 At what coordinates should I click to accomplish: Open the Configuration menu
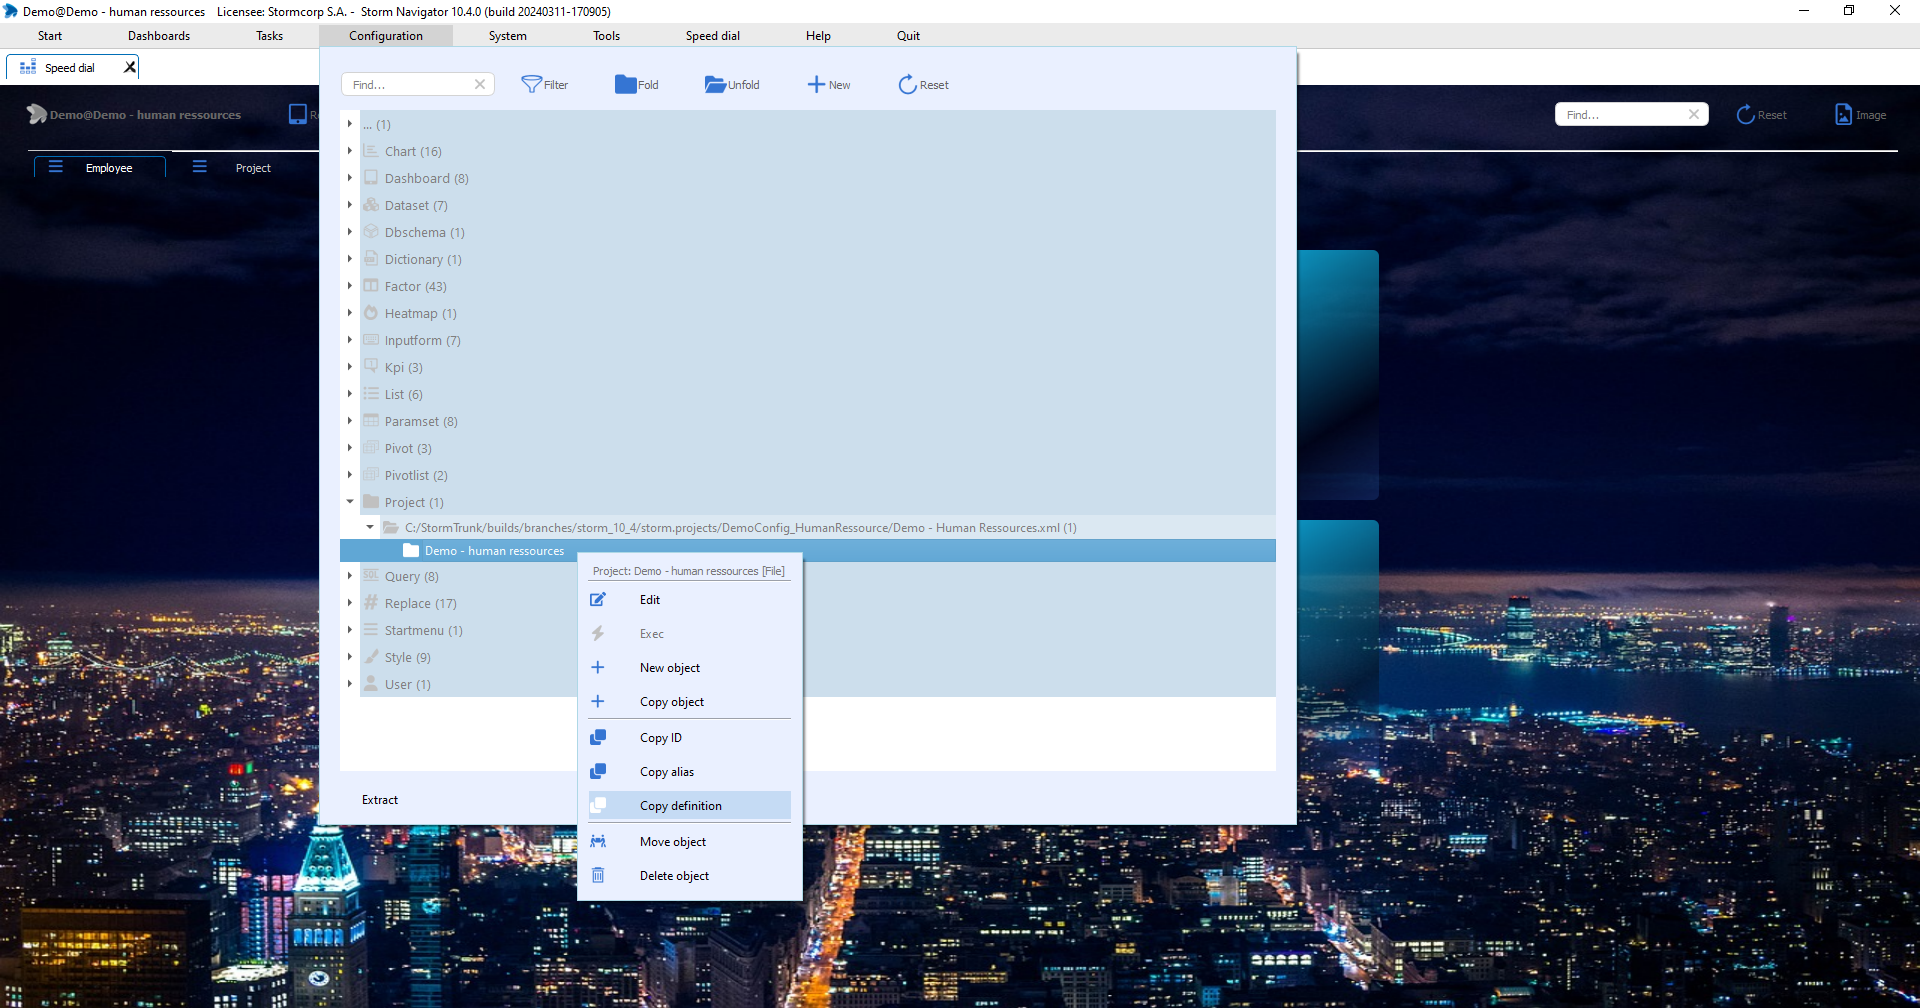(x=386, y=35)
